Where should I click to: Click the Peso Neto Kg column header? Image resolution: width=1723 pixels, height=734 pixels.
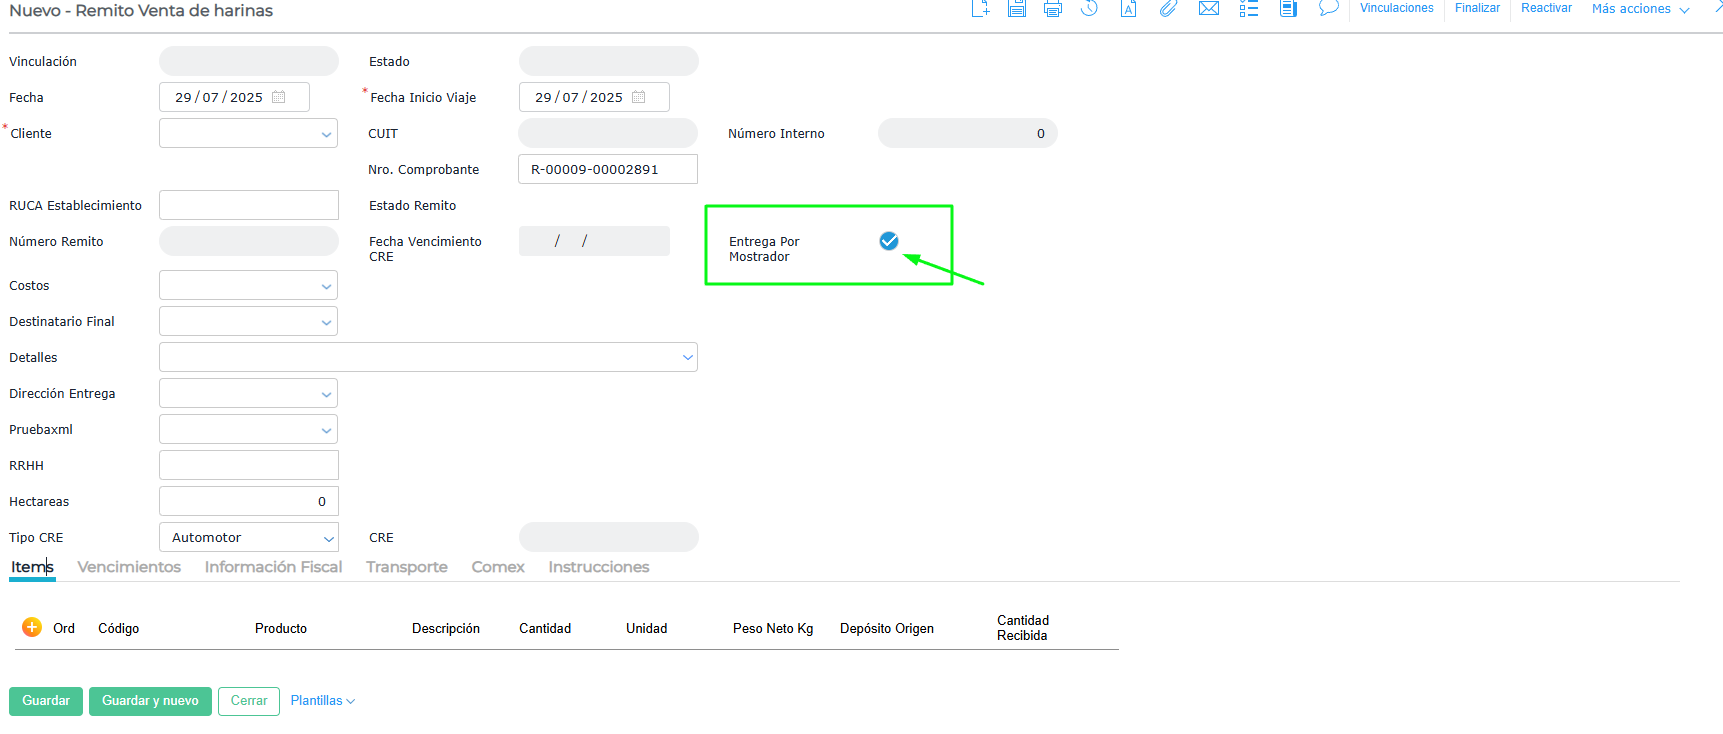tap(773, 628)
